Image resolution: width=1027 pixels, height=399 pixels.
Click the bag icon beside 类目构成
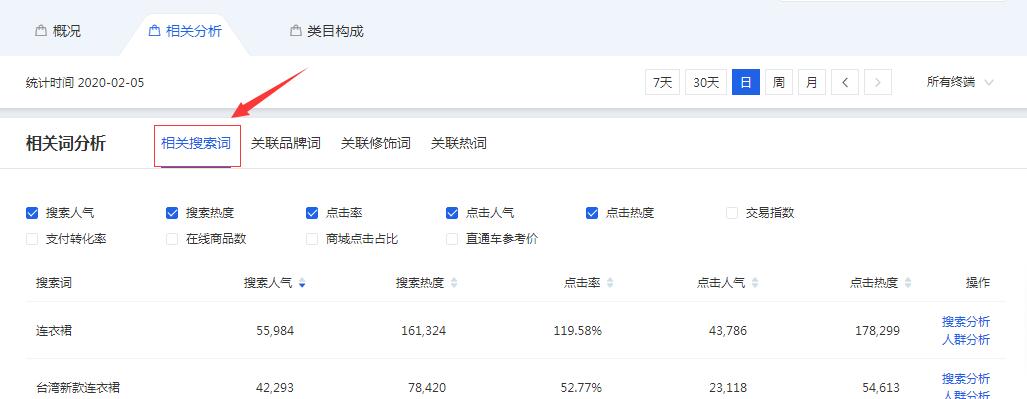point(295,31)
